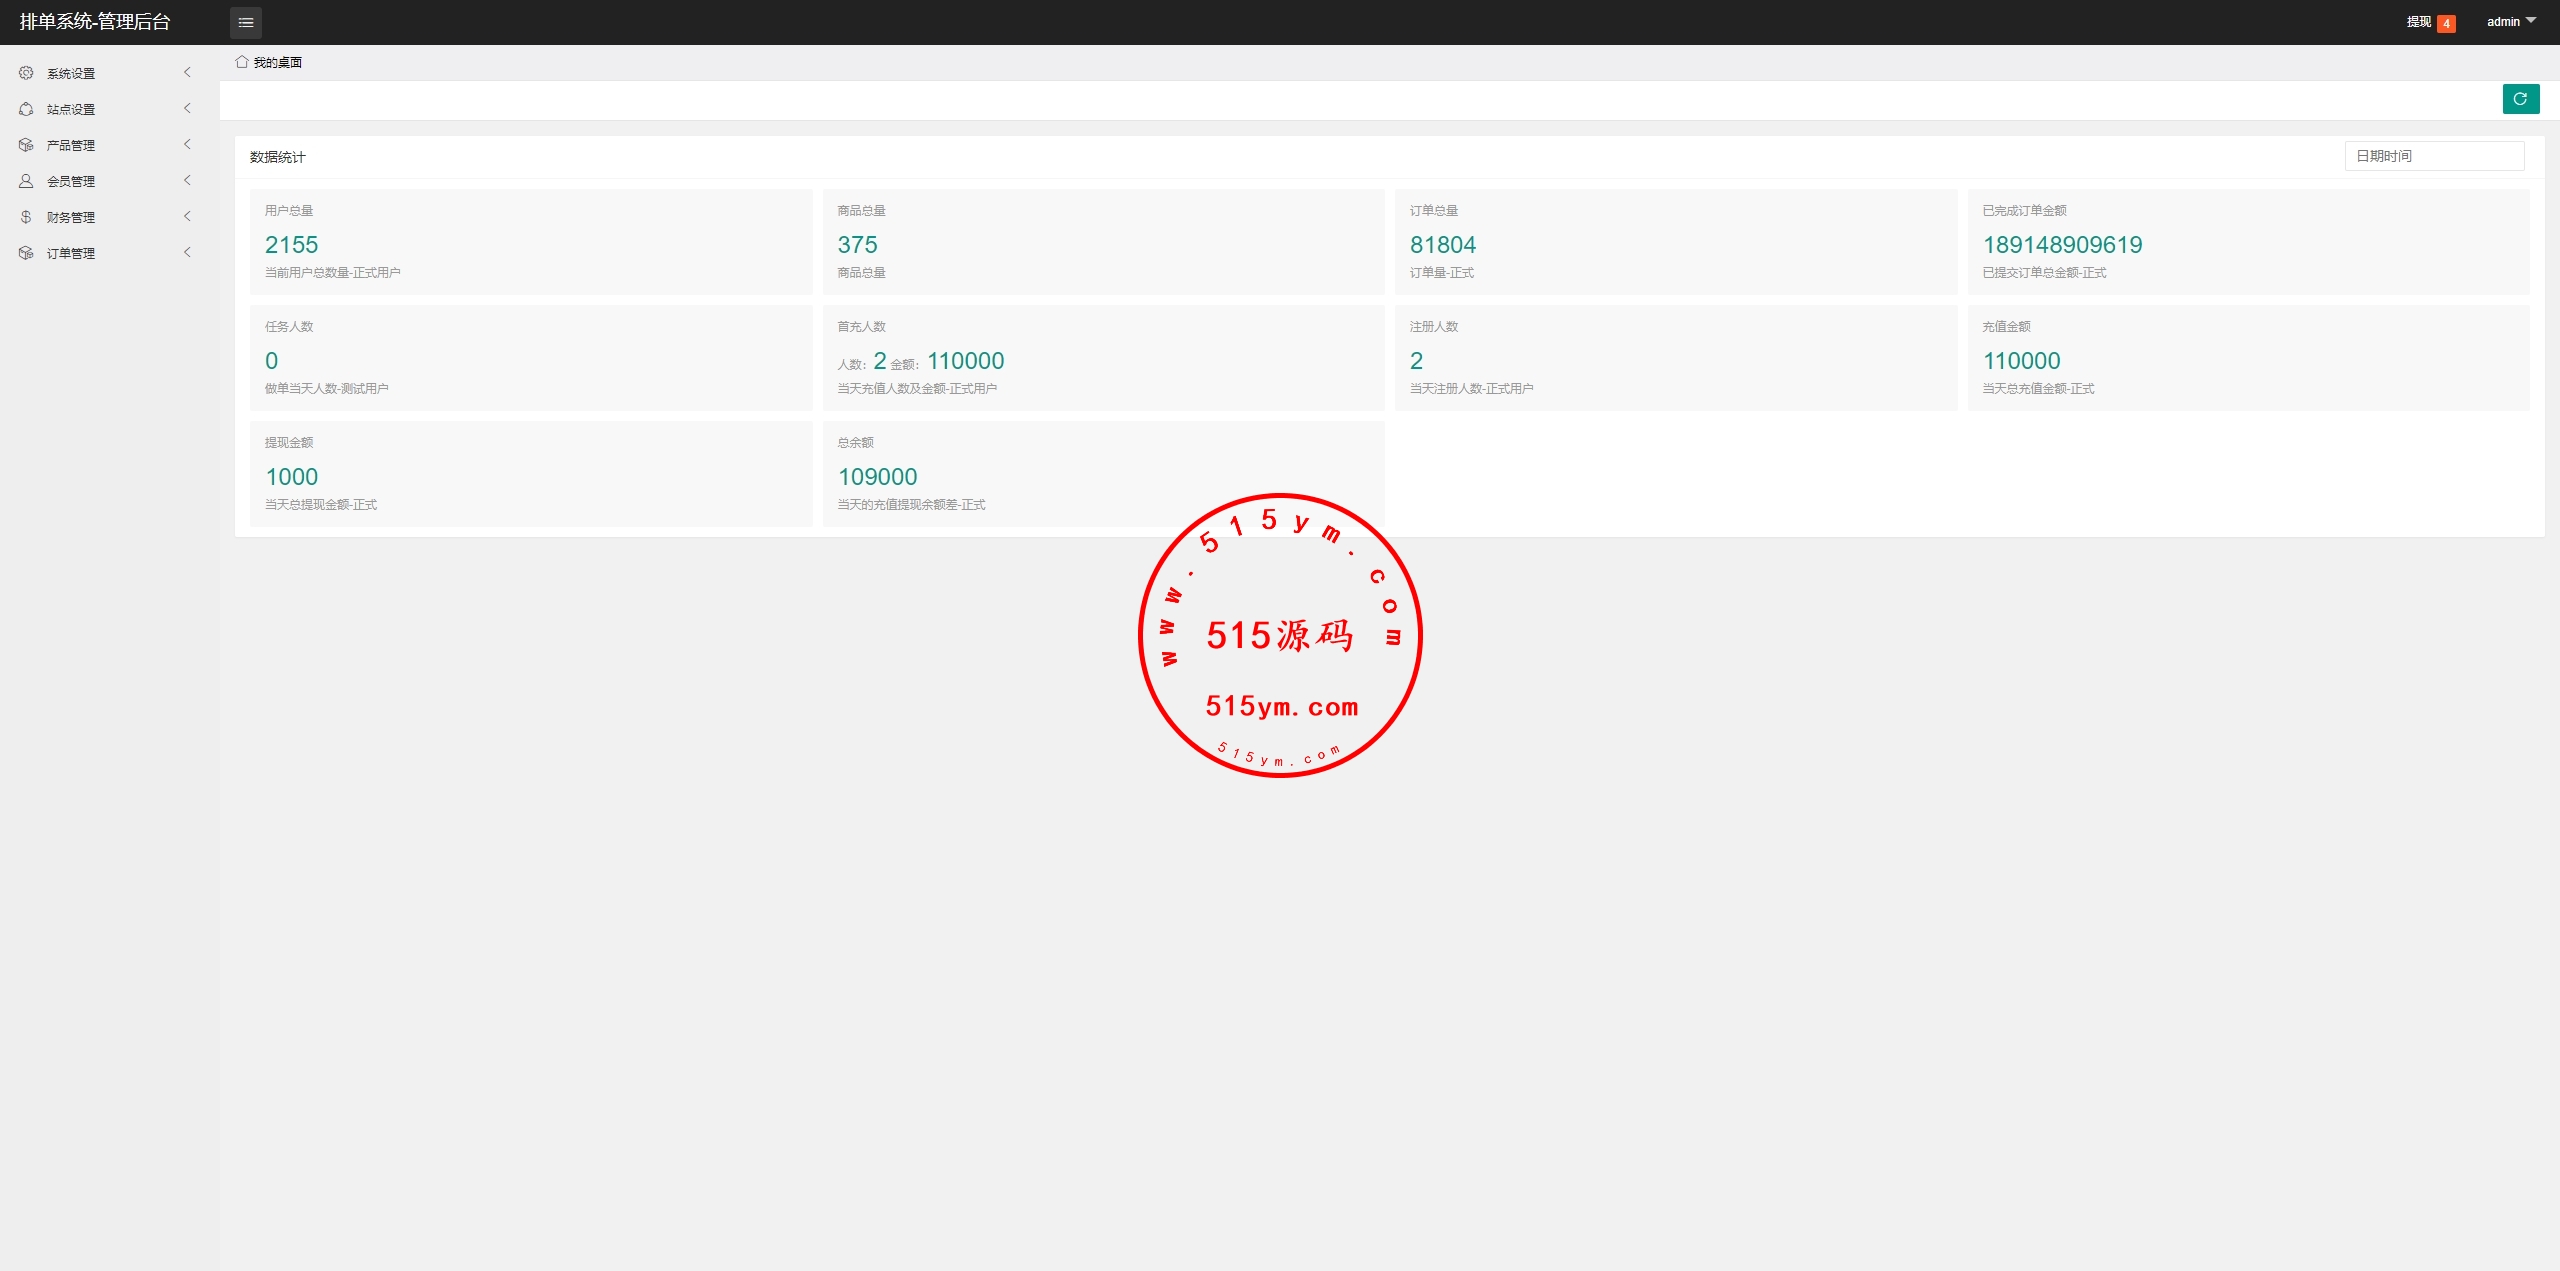Viewport: 2560px width, 1271px height.
Task: Open the 产品管理 sidebar menu
Action: 71,145
